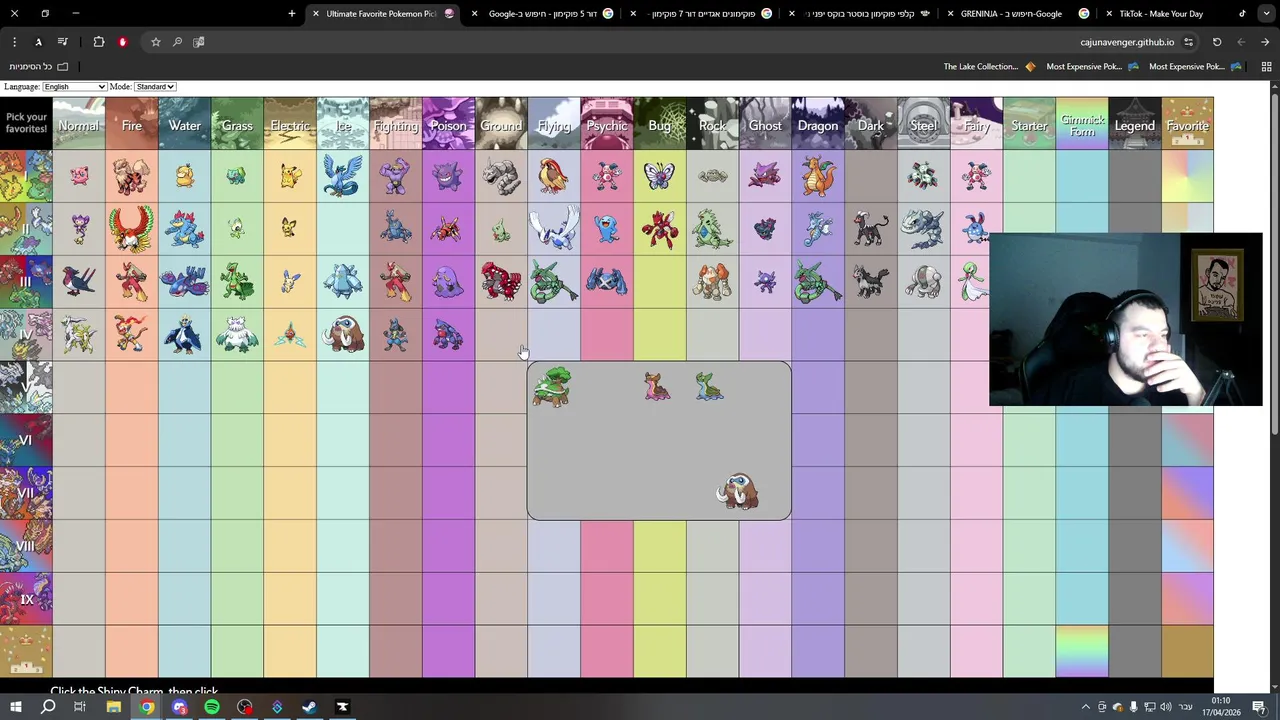The image size is (1280, 720).
Task: Open the taskbar notification center
Action: tap(1259, 707)
